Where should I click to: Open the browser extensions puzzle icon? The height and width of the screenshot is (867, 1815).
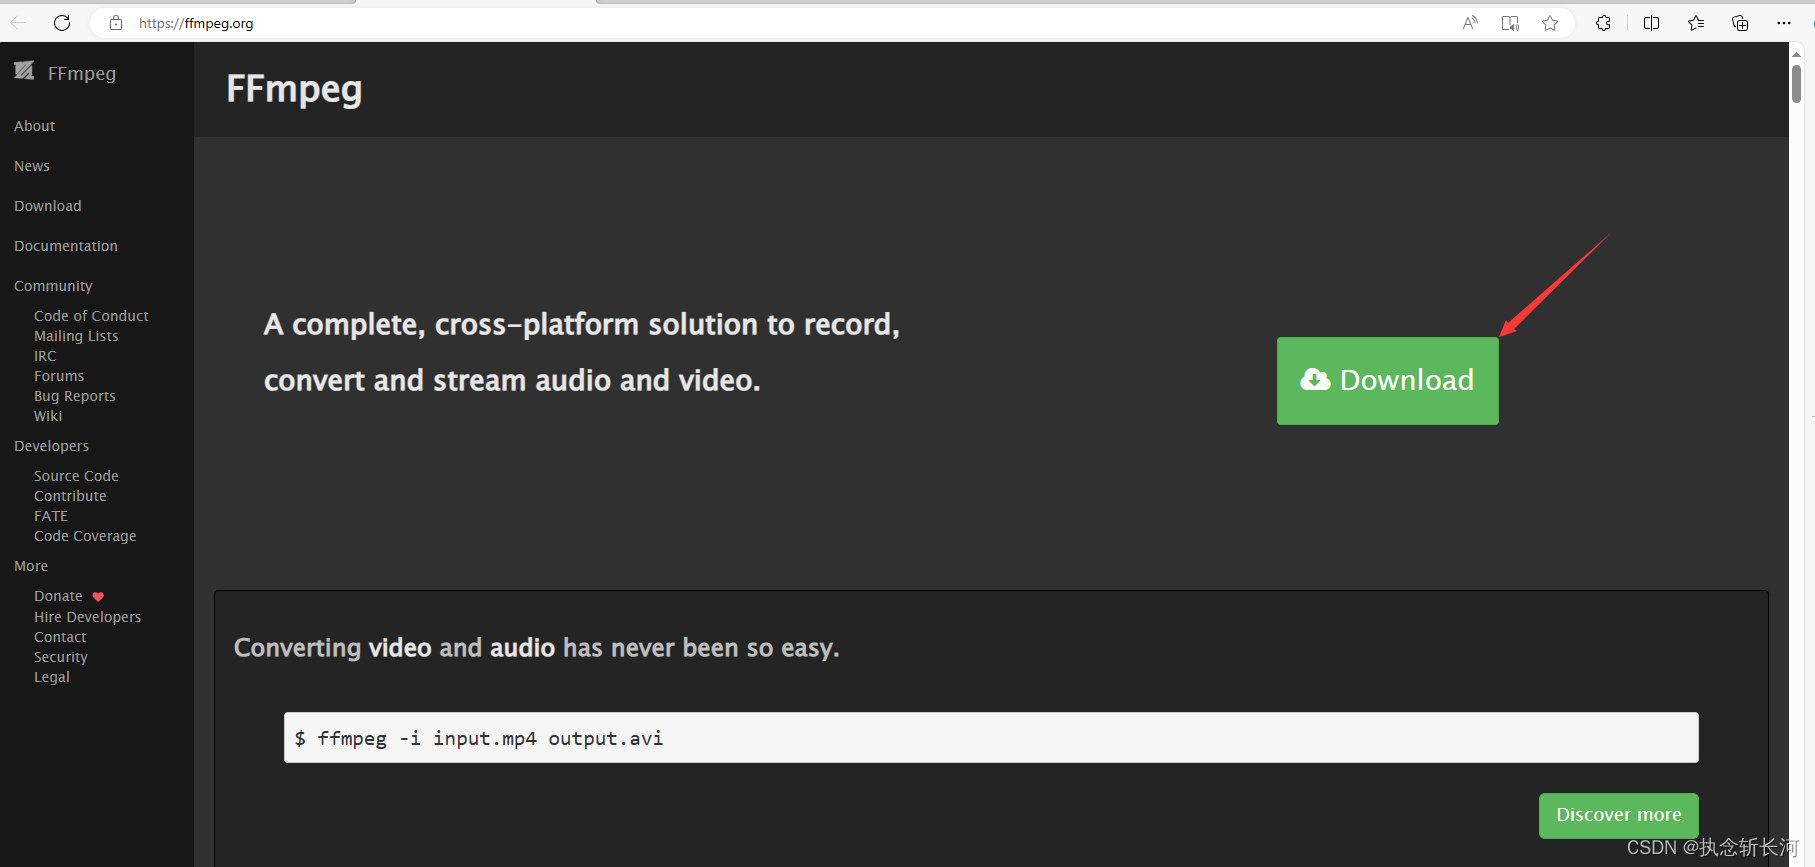(x=1603, y=23)
